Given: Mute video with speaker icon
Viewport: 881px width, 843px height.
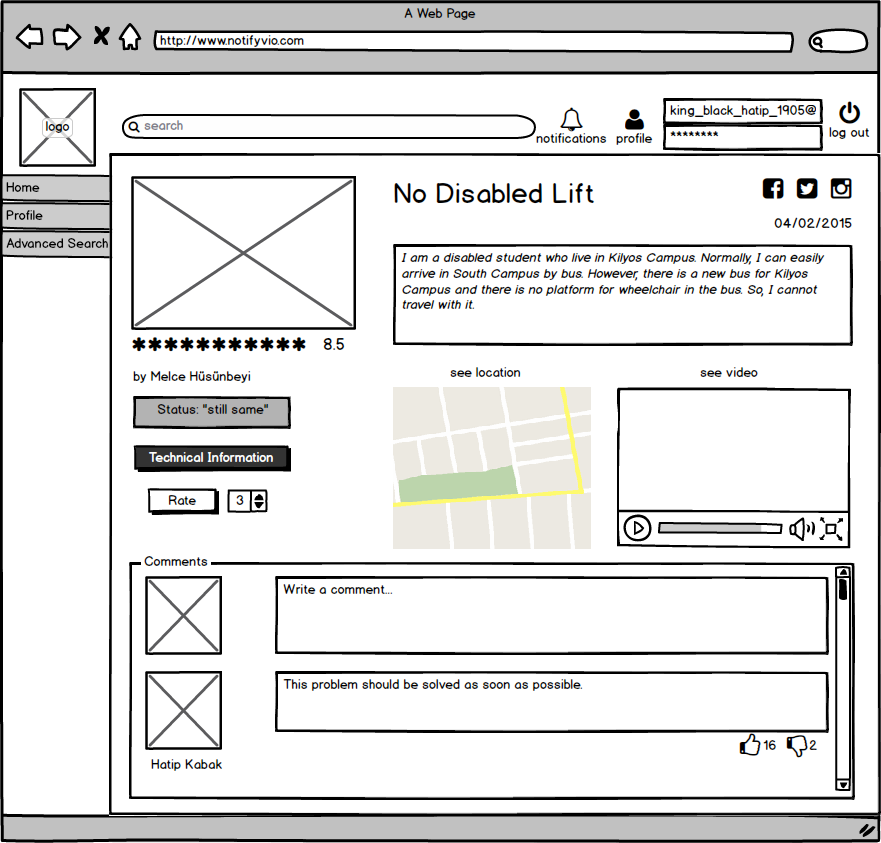Looking at the screenshot, I should pos(802,529).
